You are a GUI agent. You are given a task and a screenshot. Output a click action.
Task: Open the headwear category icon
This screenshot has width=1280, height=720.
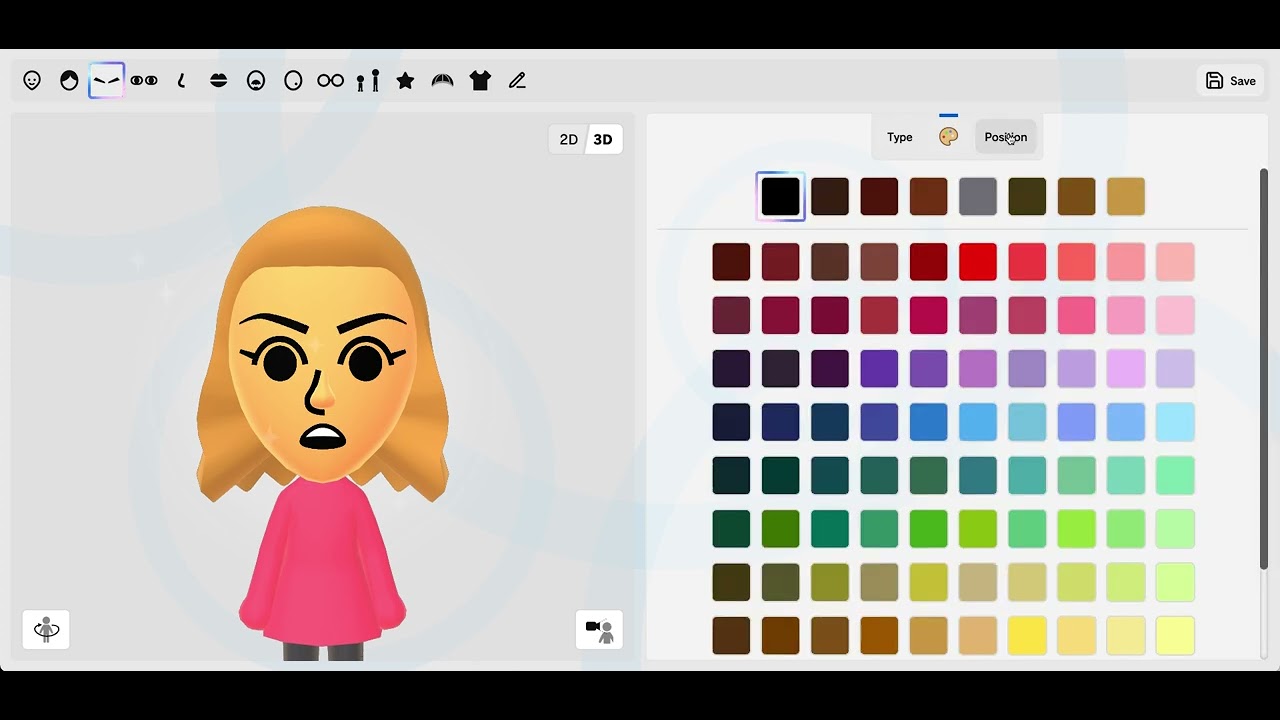pos(443,81)
